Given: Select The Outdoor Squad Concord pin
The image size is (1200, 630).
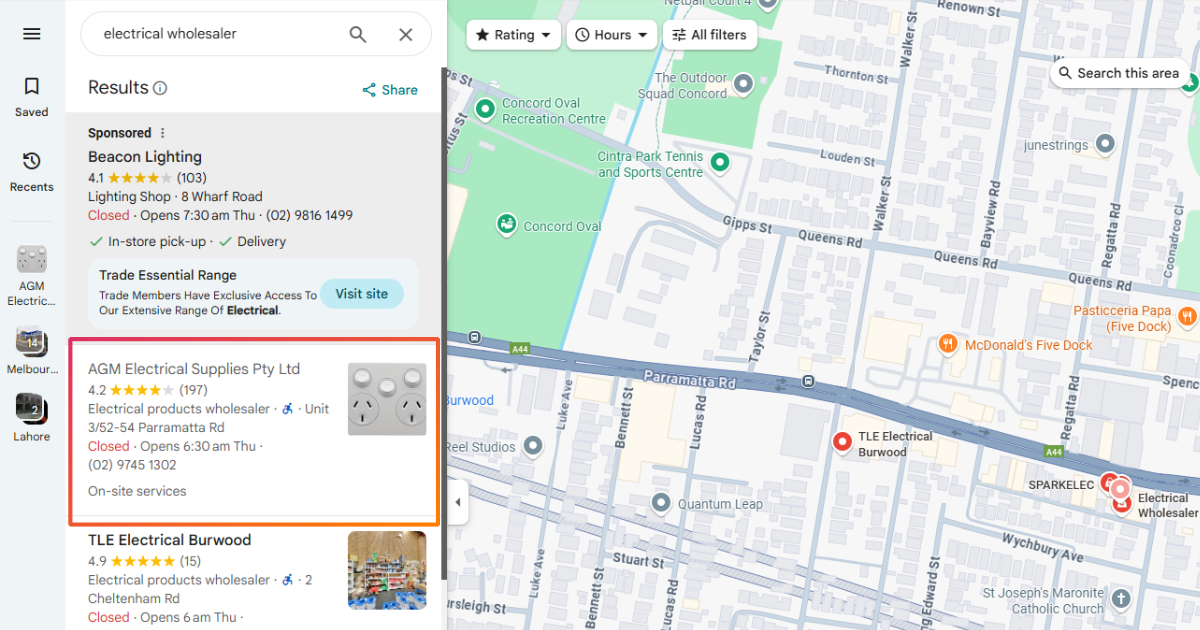Looking at the screenshot, I should (743, 83).
